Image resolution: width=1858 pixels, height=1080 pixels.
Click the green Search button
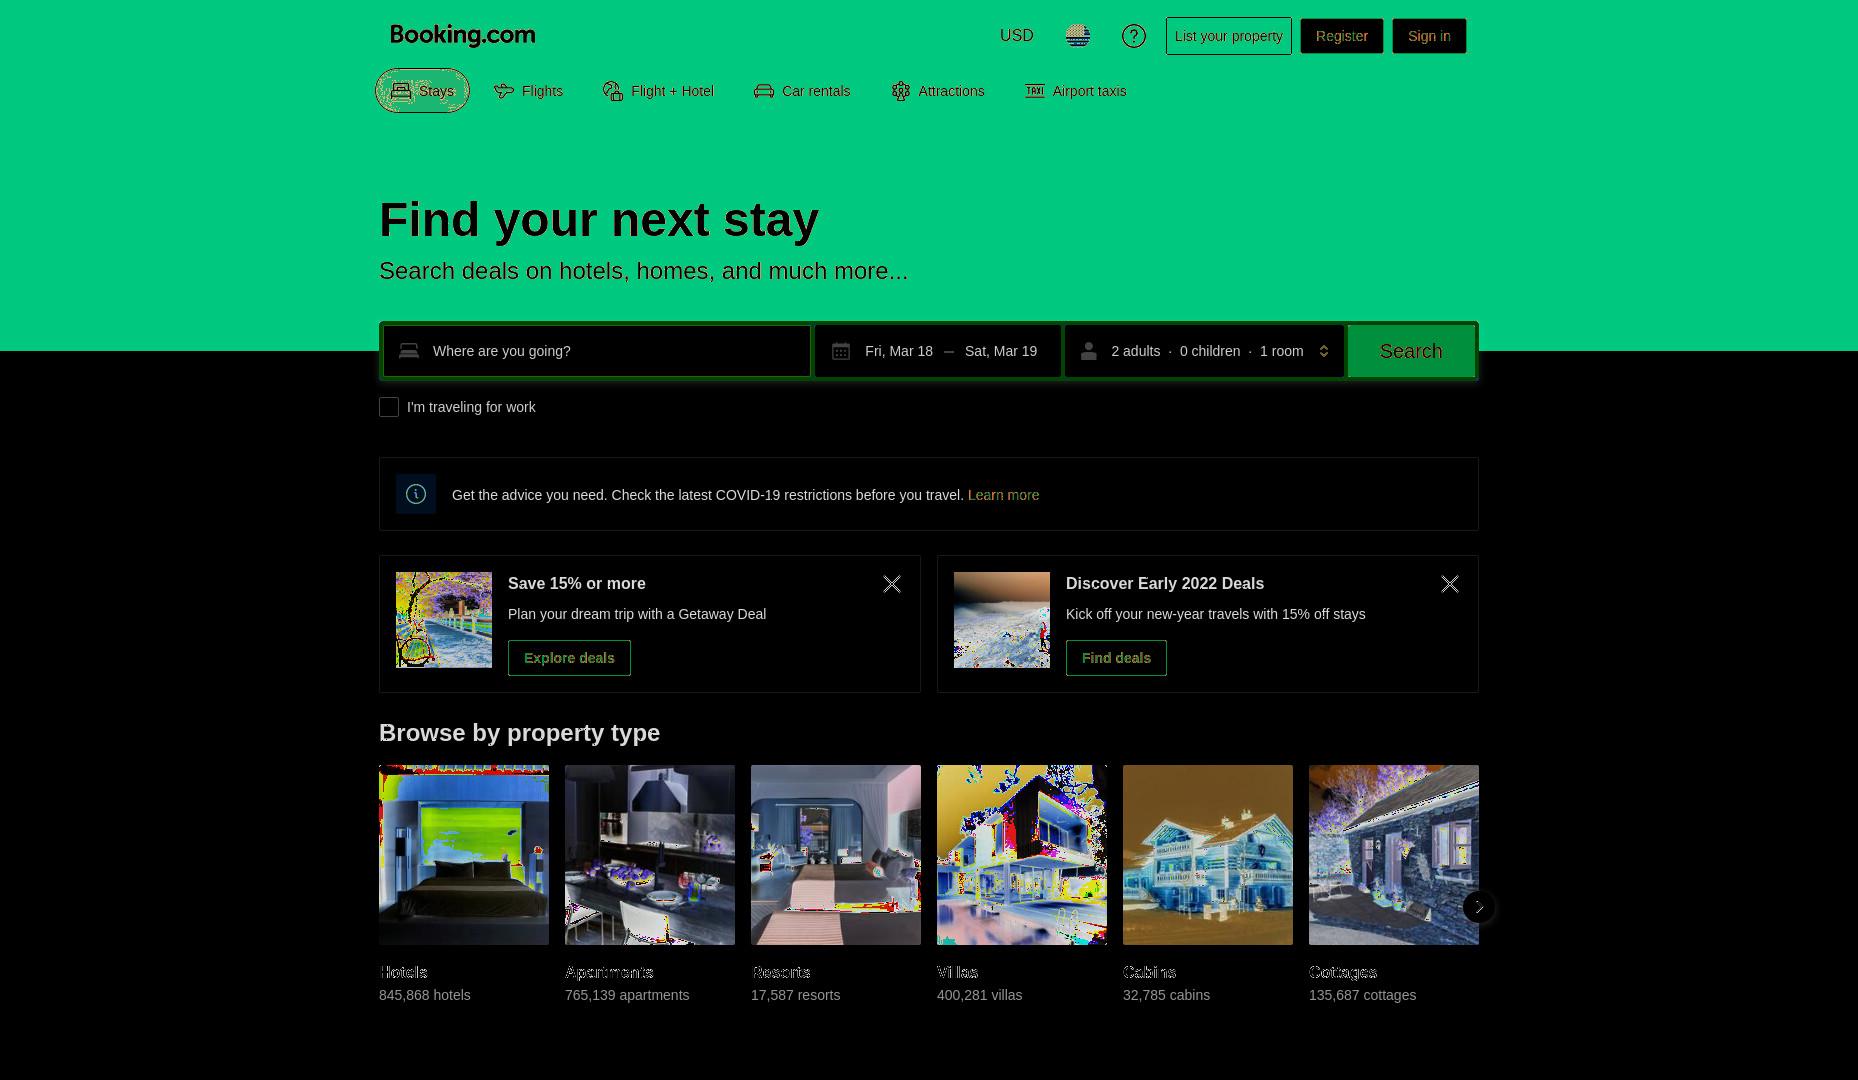tap(1411, 351)
